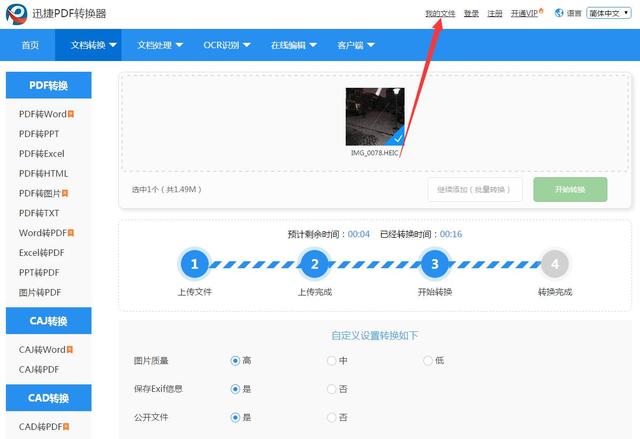Viewport: 640px width, 439px height.
Task: Click the CAD转换 section header
Action: [49, 398]
